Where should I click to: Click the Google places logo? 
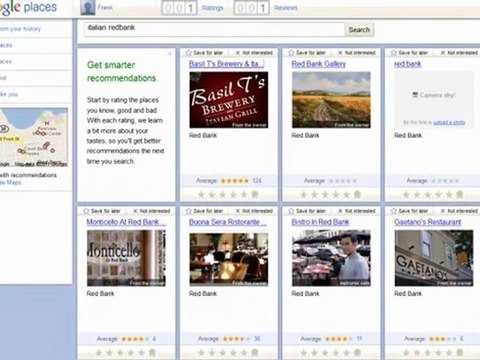tap(28, 7)
